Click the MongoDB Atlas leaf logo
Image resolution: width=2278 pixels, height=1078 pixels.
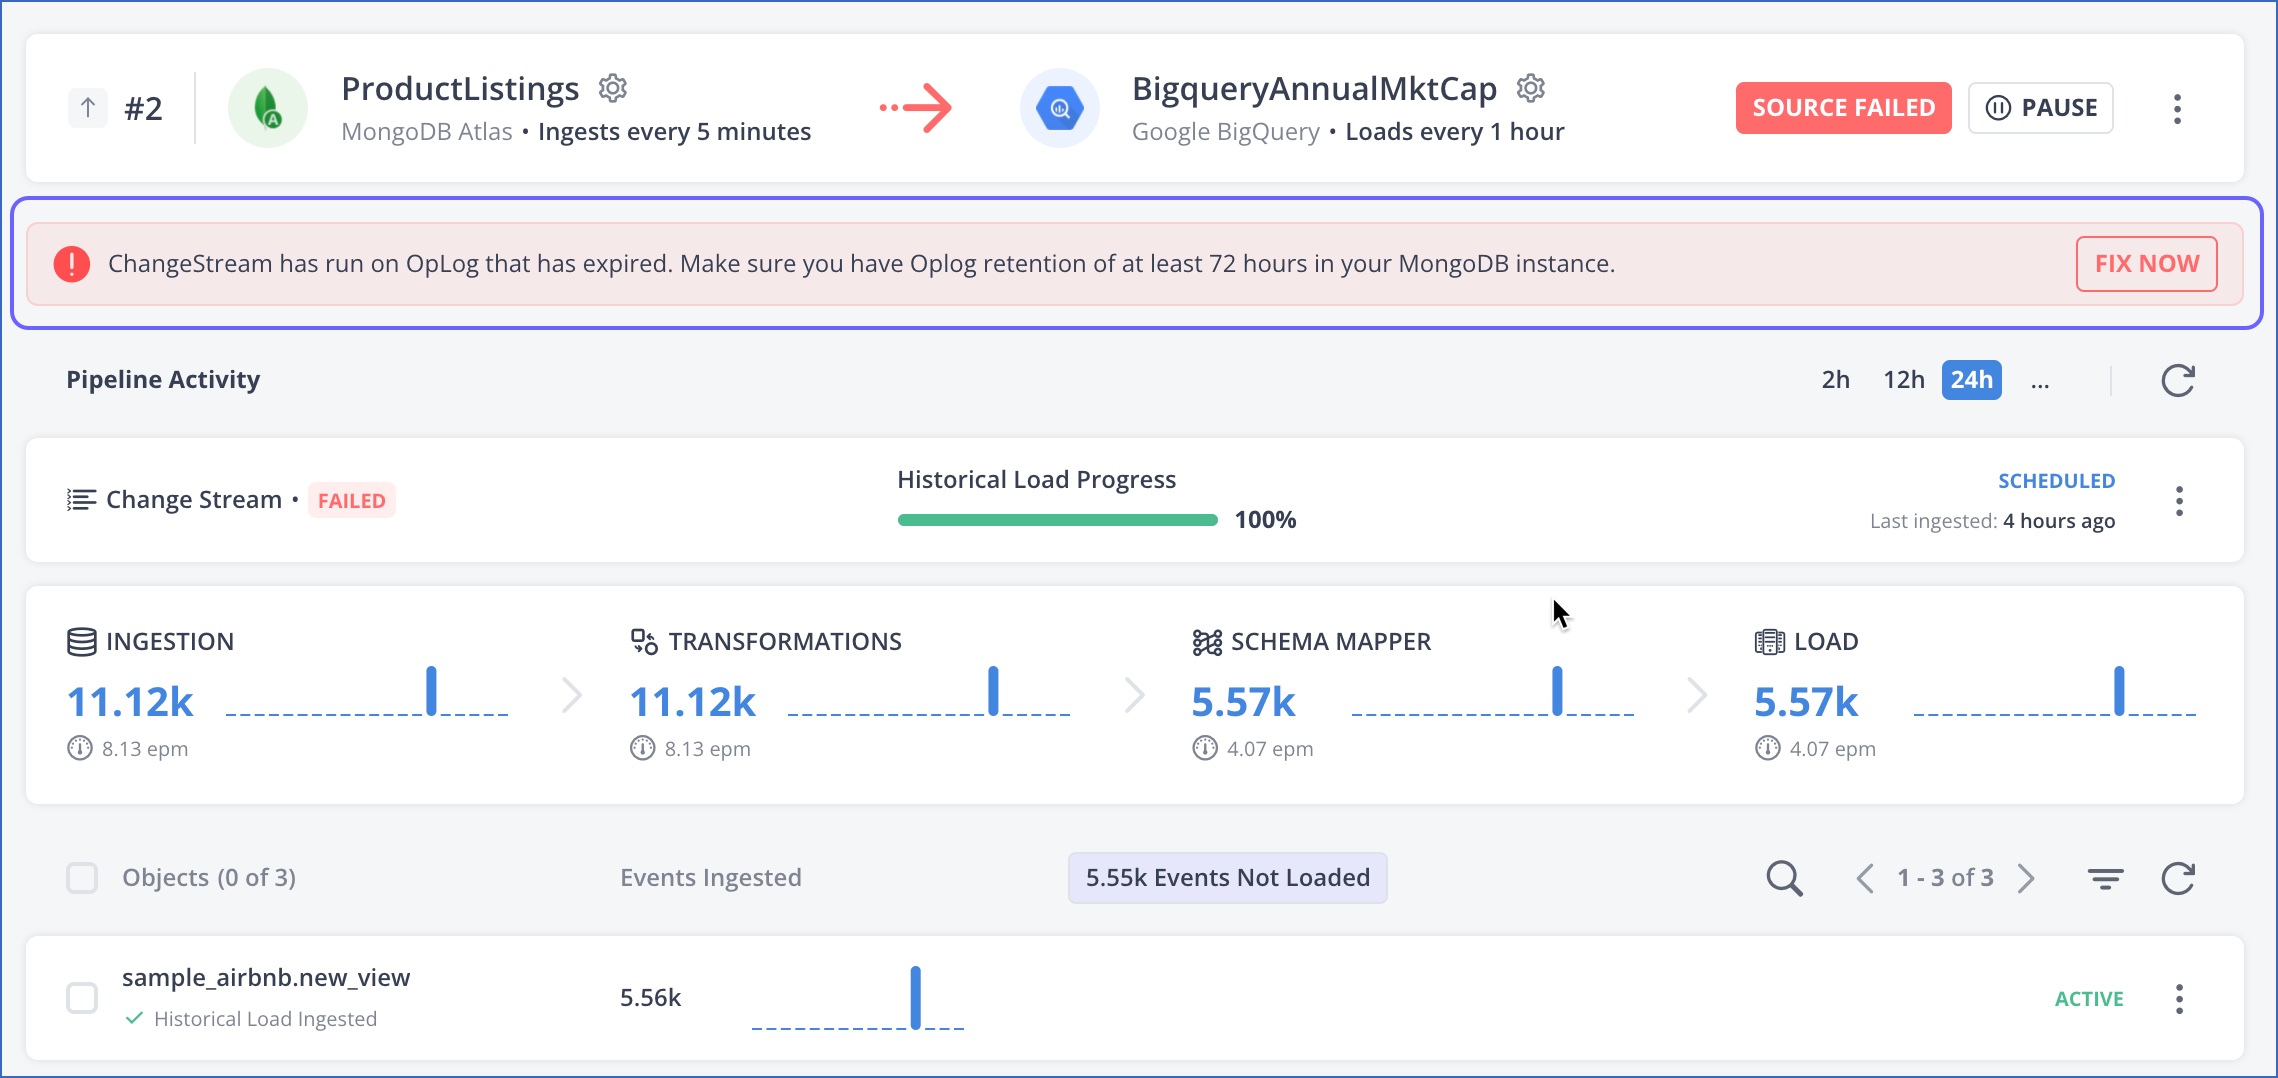click(x=267, y=108)
